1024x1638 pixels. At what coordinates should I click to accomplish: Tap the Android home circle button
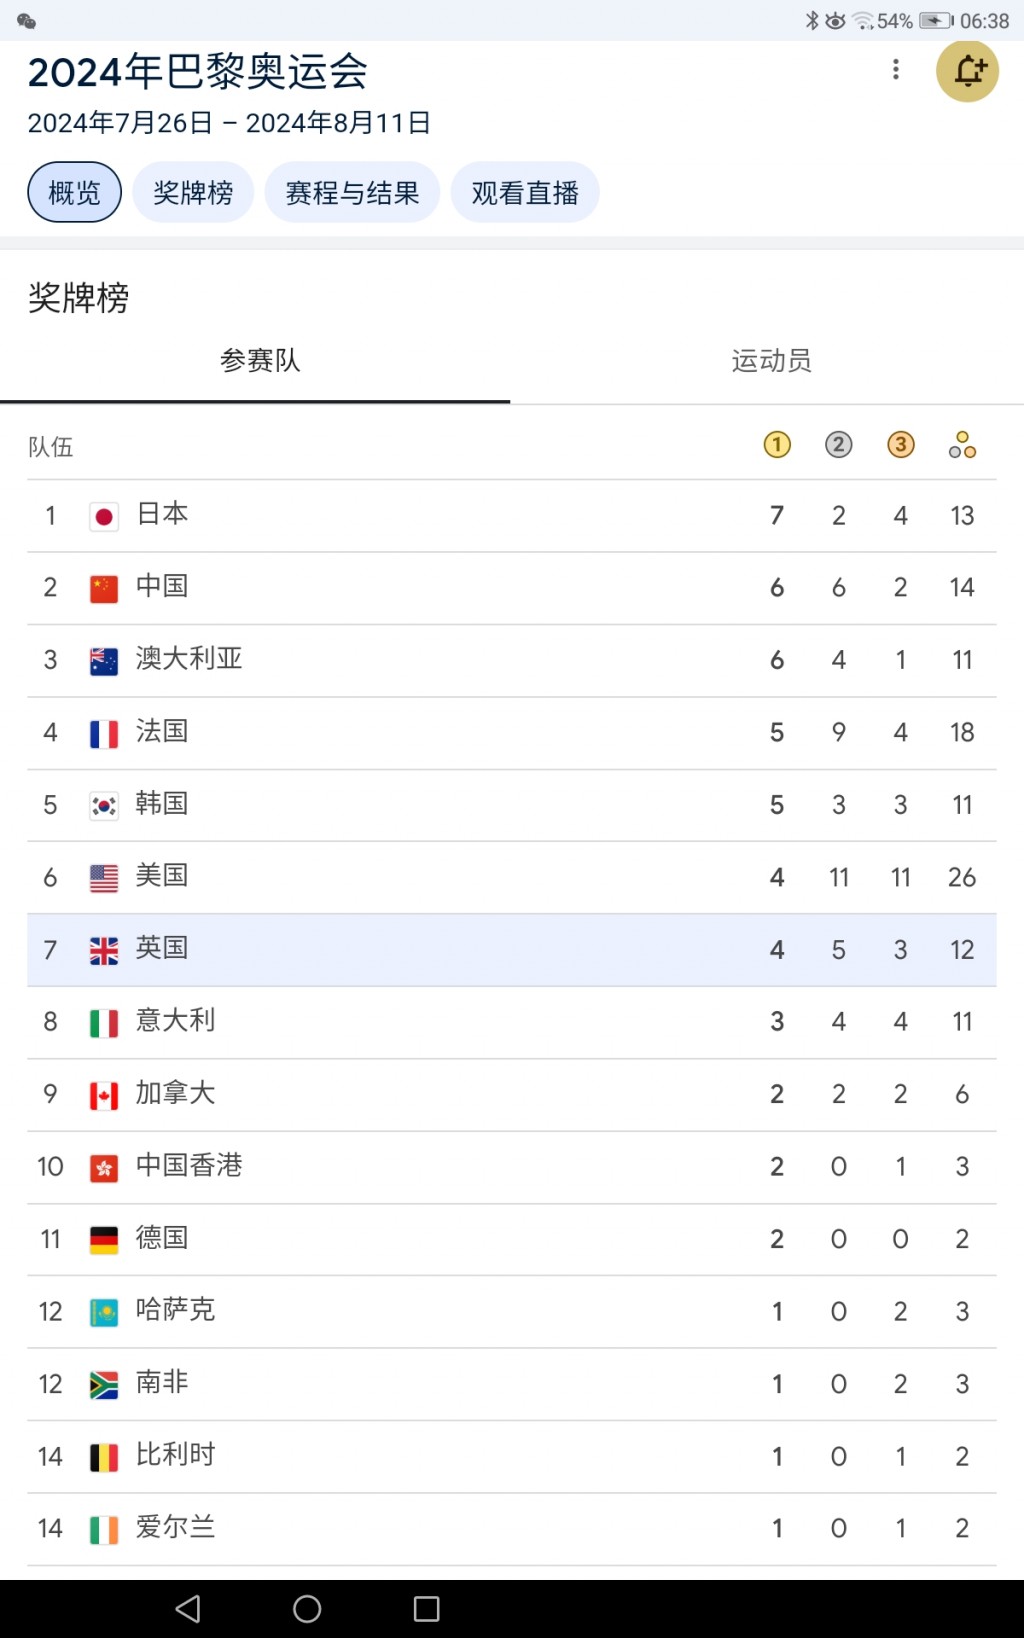pos(307,1608)
